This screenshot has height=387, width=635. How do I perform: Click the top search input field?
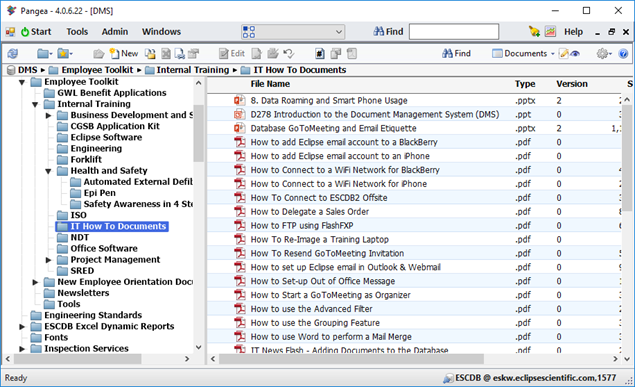(x=454, y=32)
